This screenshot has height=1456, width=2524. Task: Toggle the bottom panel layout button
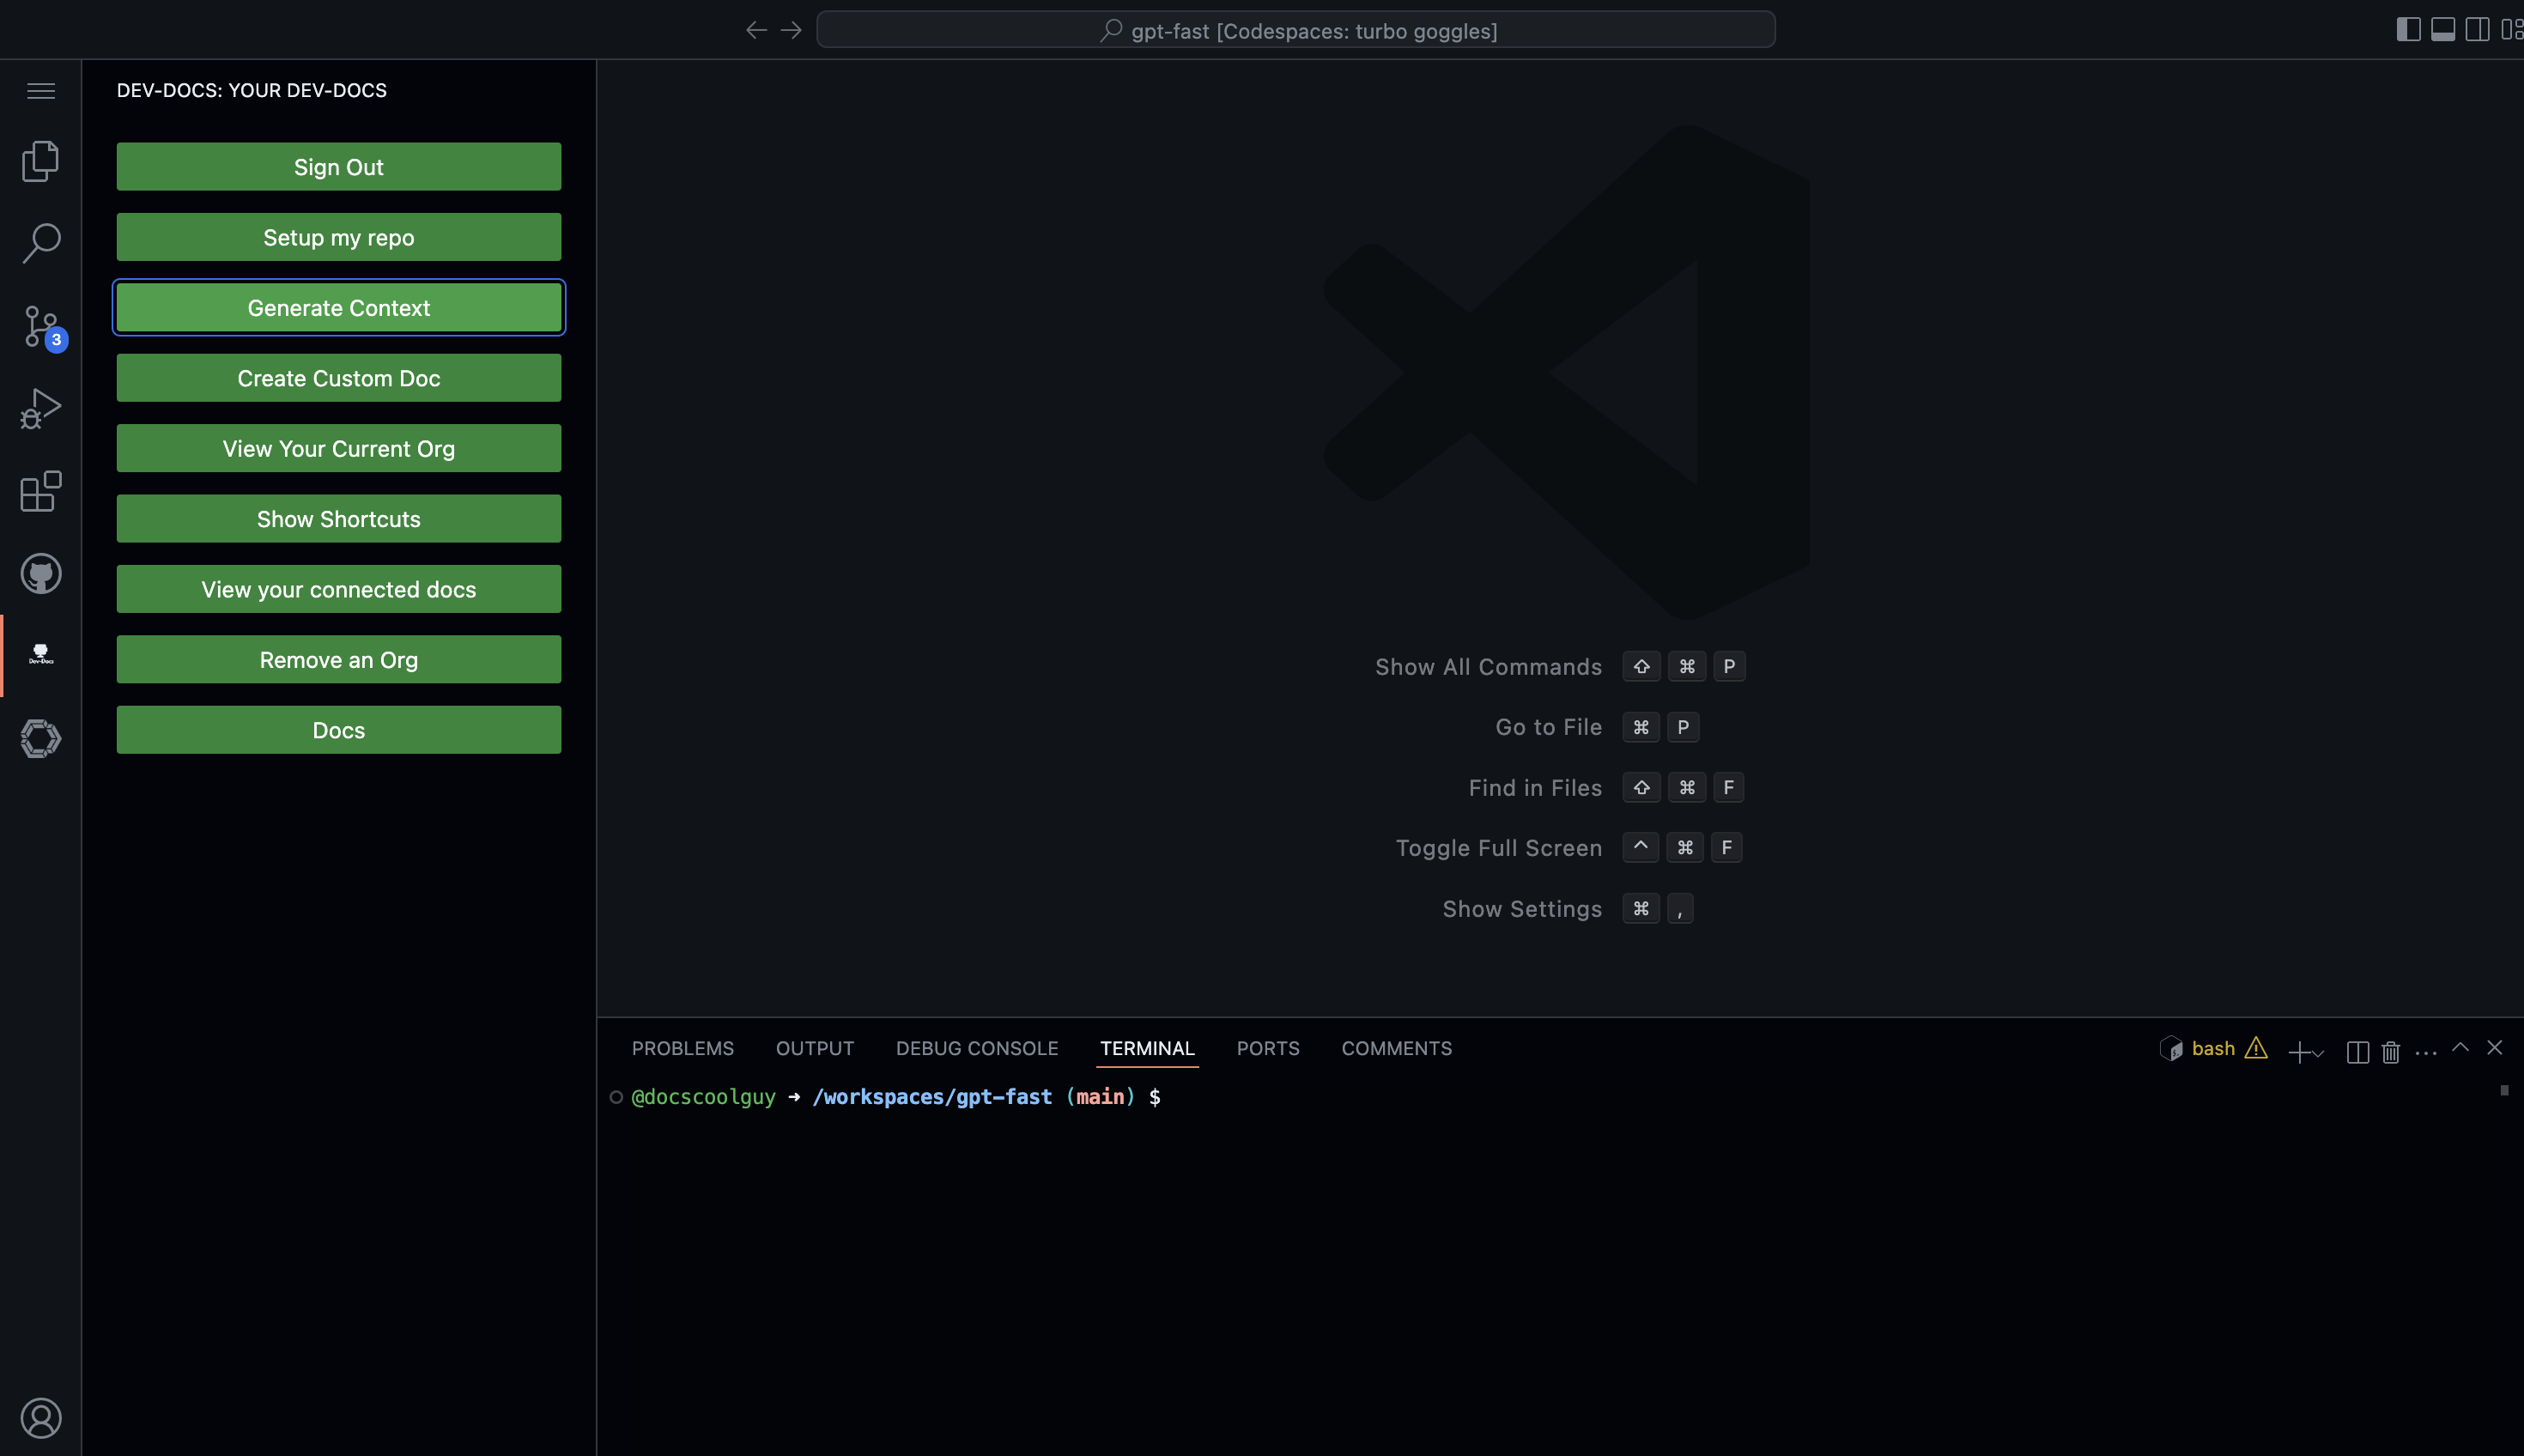coord(2443,30)
